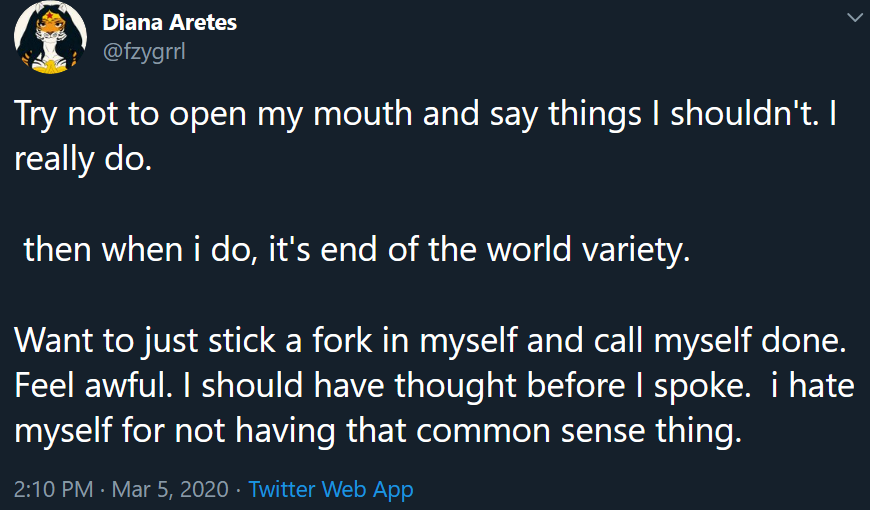Open the Twitter Web App source link
Image resolution: width=870 pixels, height=510 pixels.
pos(331,489)
